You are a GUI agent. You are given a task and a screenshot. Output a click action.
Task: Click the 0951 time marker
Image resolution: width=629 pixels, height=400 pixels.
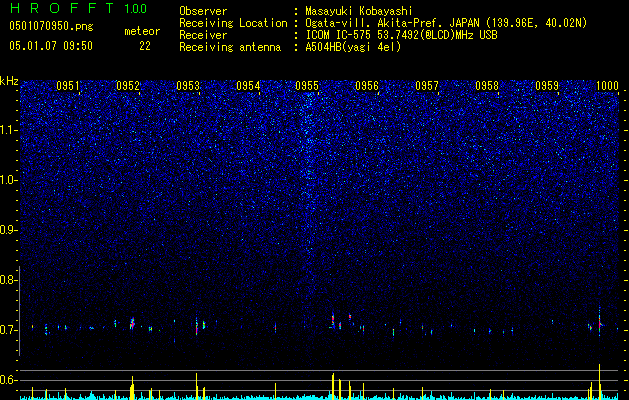(x=68, y=86)
